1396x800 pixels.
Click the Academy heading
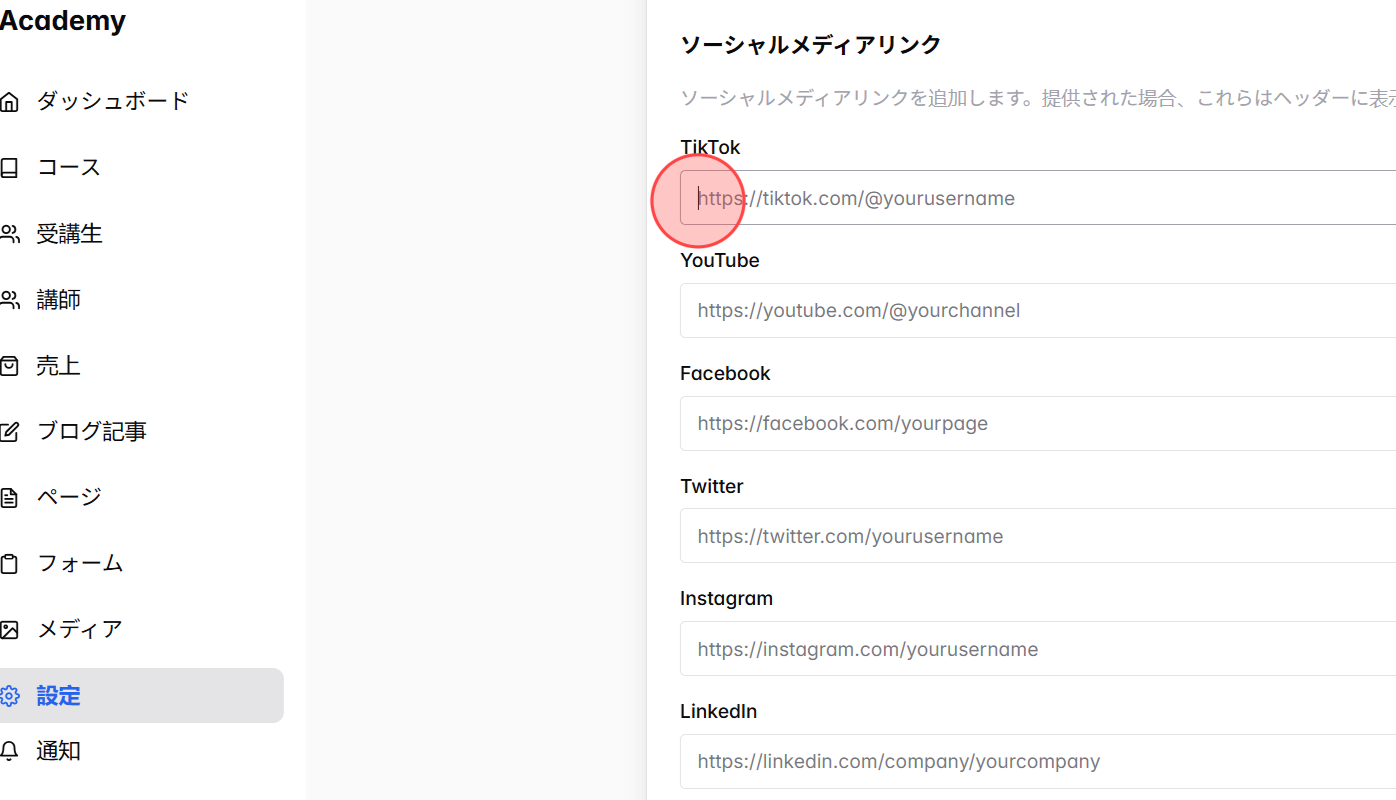pyautogui.click(x=63, y=20)
